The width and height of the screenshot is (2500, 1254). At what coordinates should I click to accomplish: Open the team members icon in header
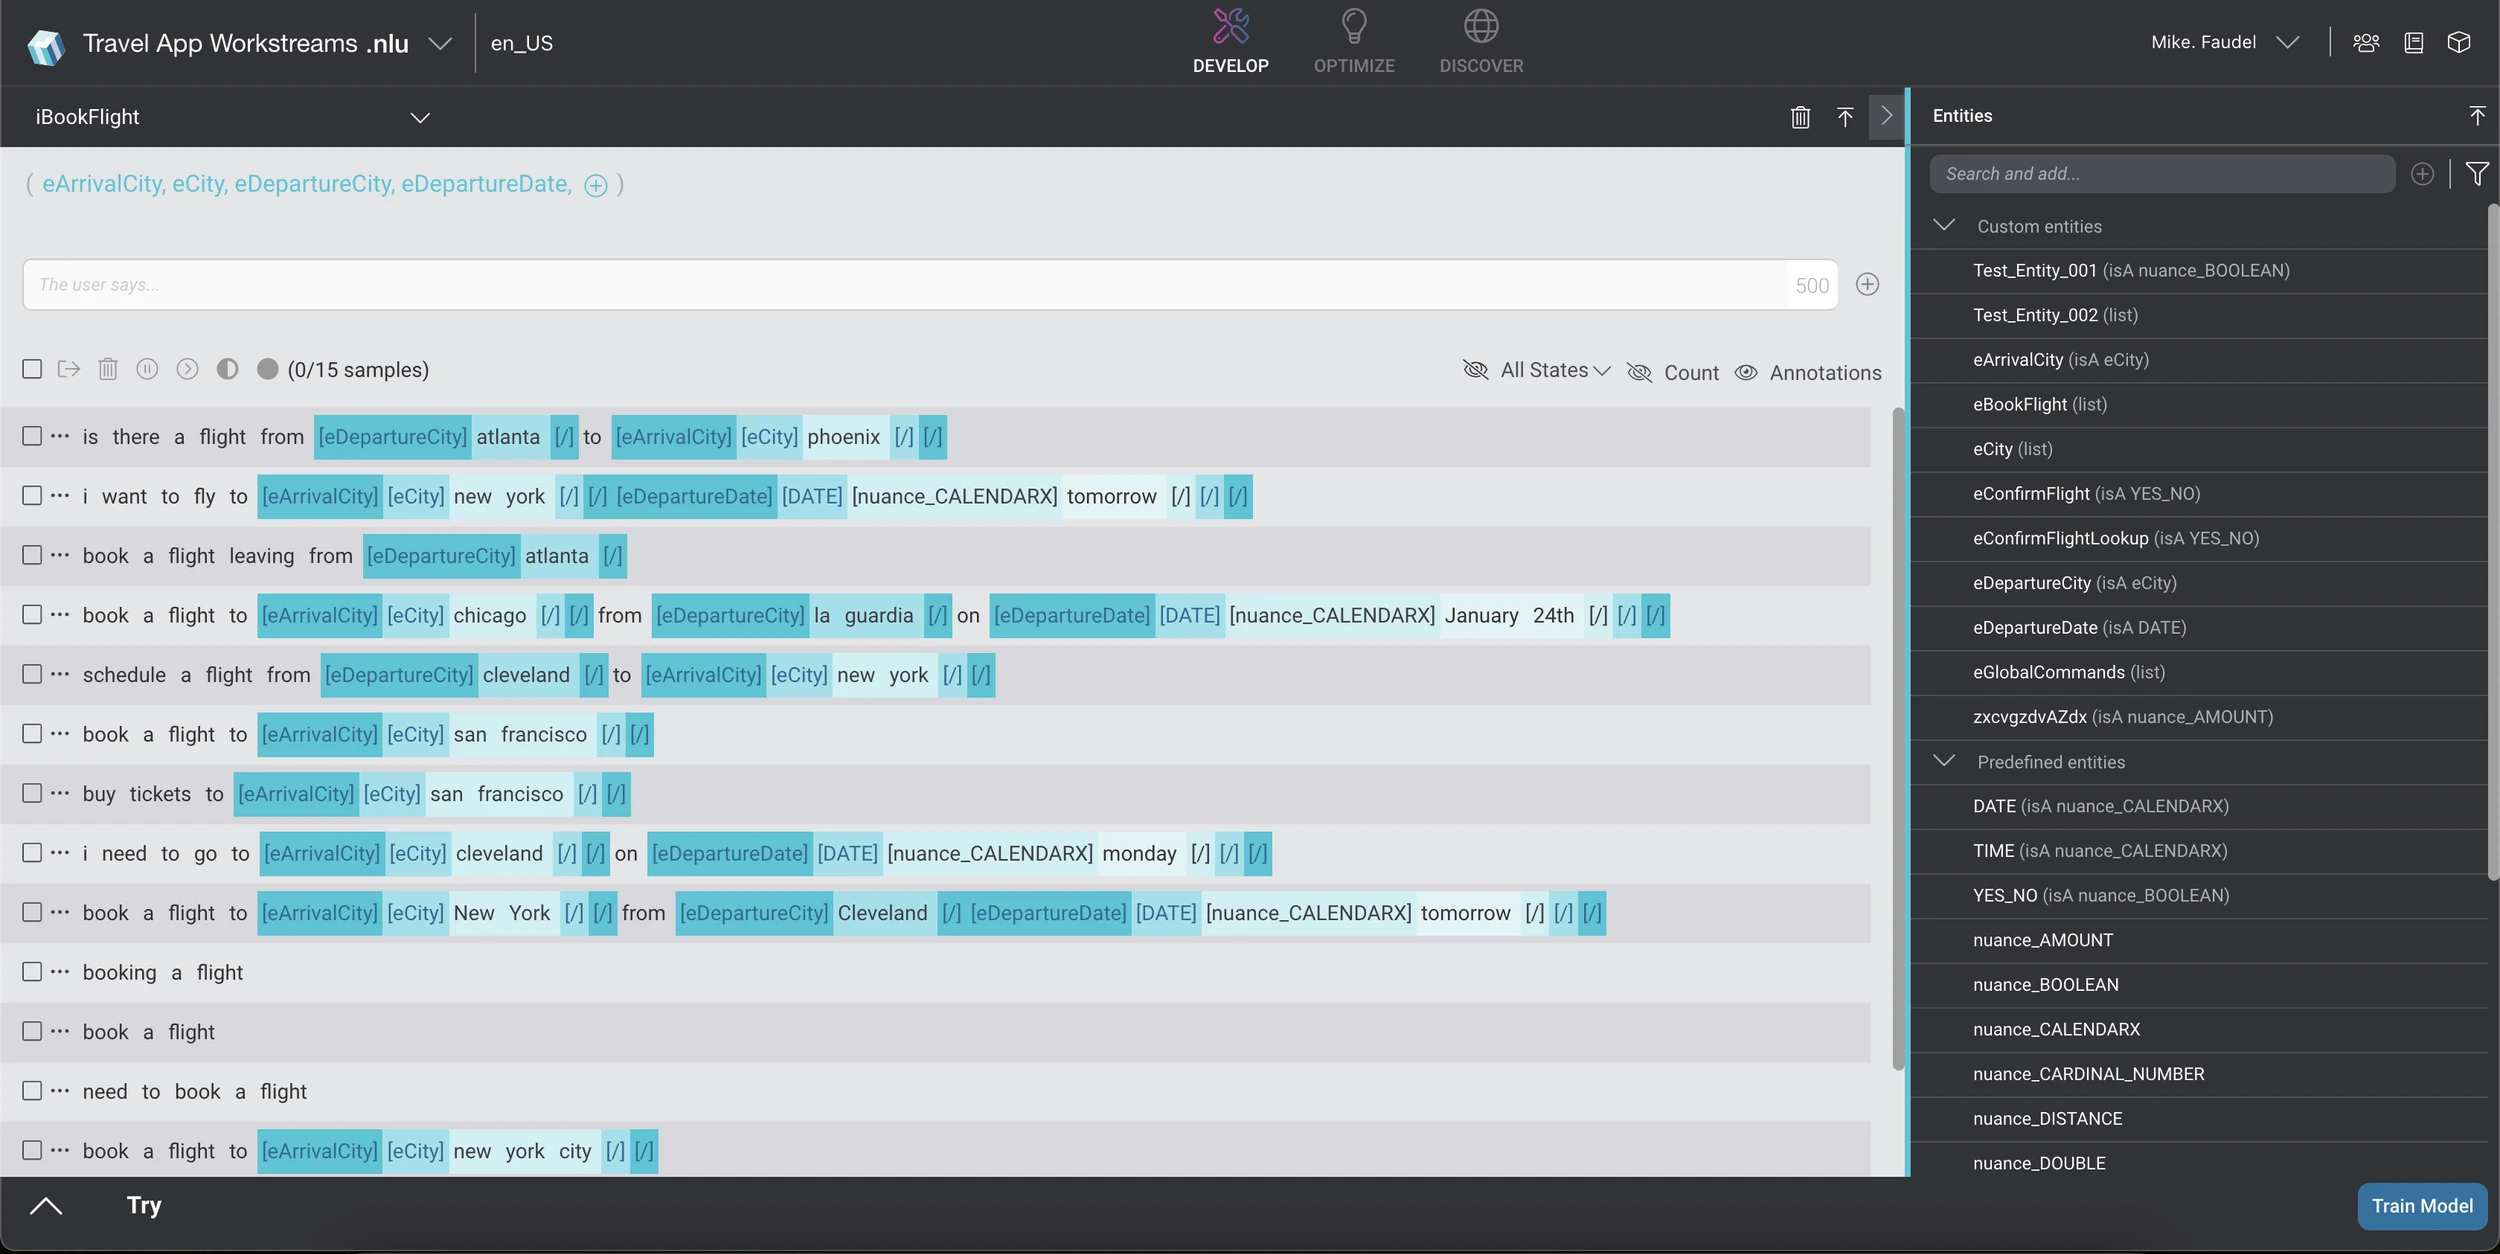(2365, 43)
